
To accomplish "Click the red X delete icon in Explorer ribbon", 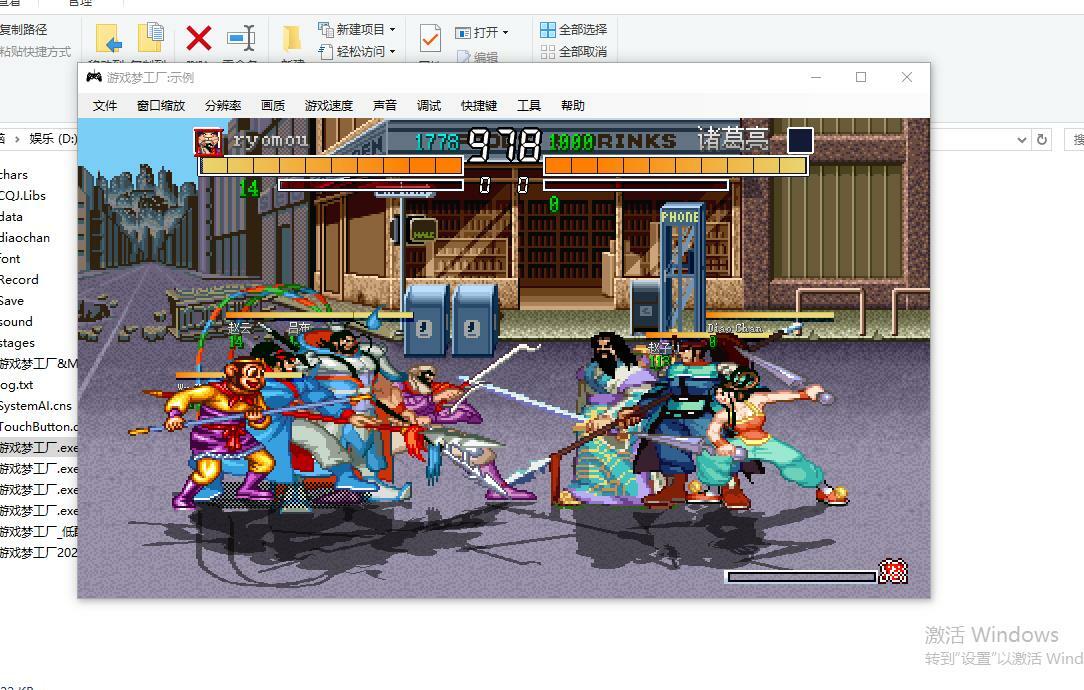I will click(x=199, y=38).
